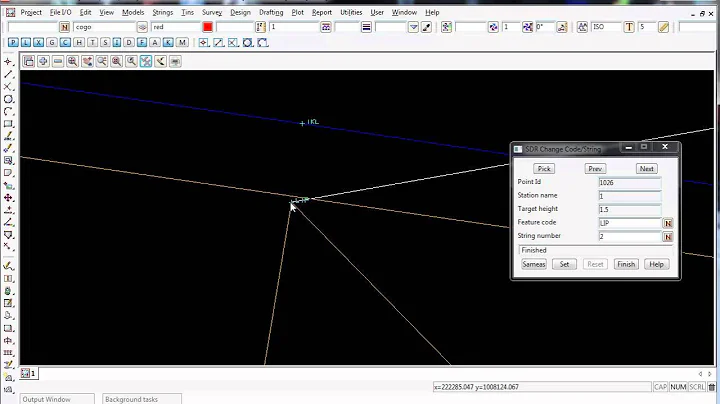Toggle the H snap button

coord(79,43)
